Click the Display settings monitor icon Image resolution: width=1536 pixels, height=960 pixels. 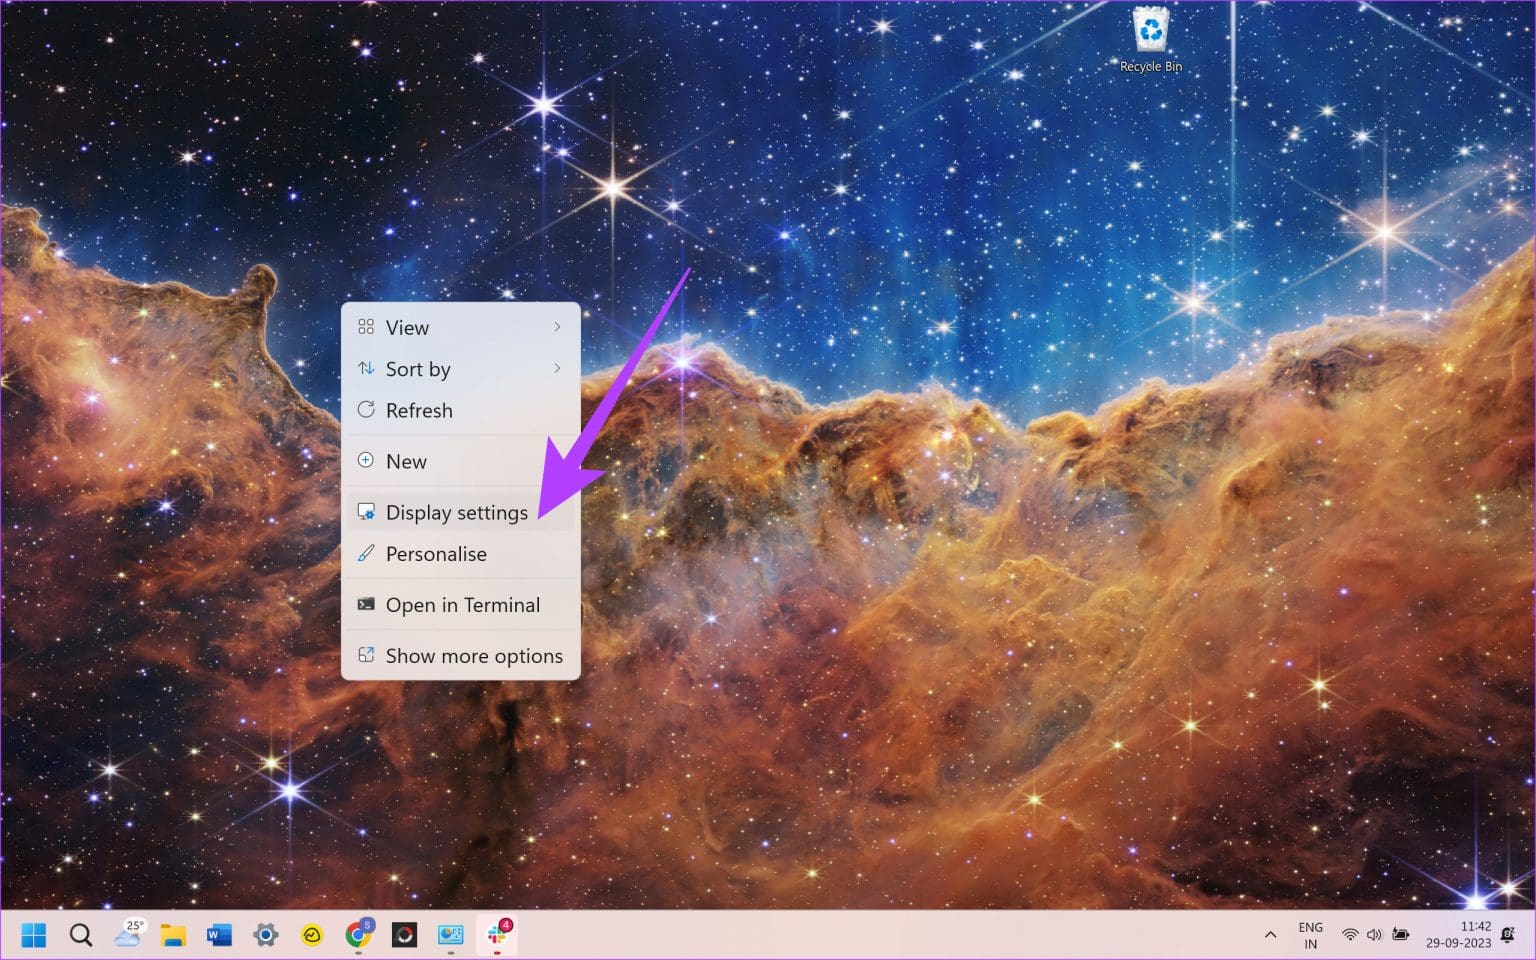click(x=366, y=511)
